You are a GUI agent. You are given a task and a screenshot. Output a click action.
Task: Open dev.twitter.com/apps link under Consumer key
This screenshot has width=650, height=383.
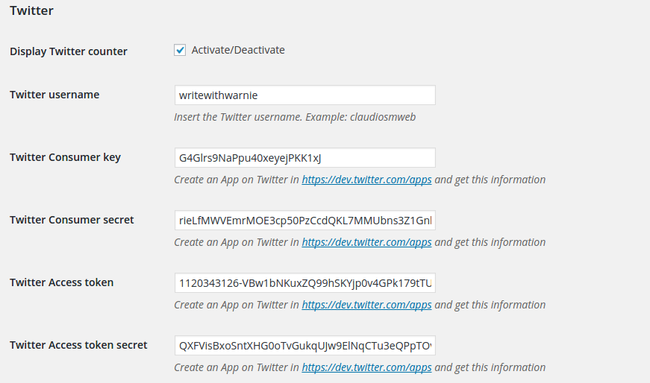coord(366,180)
